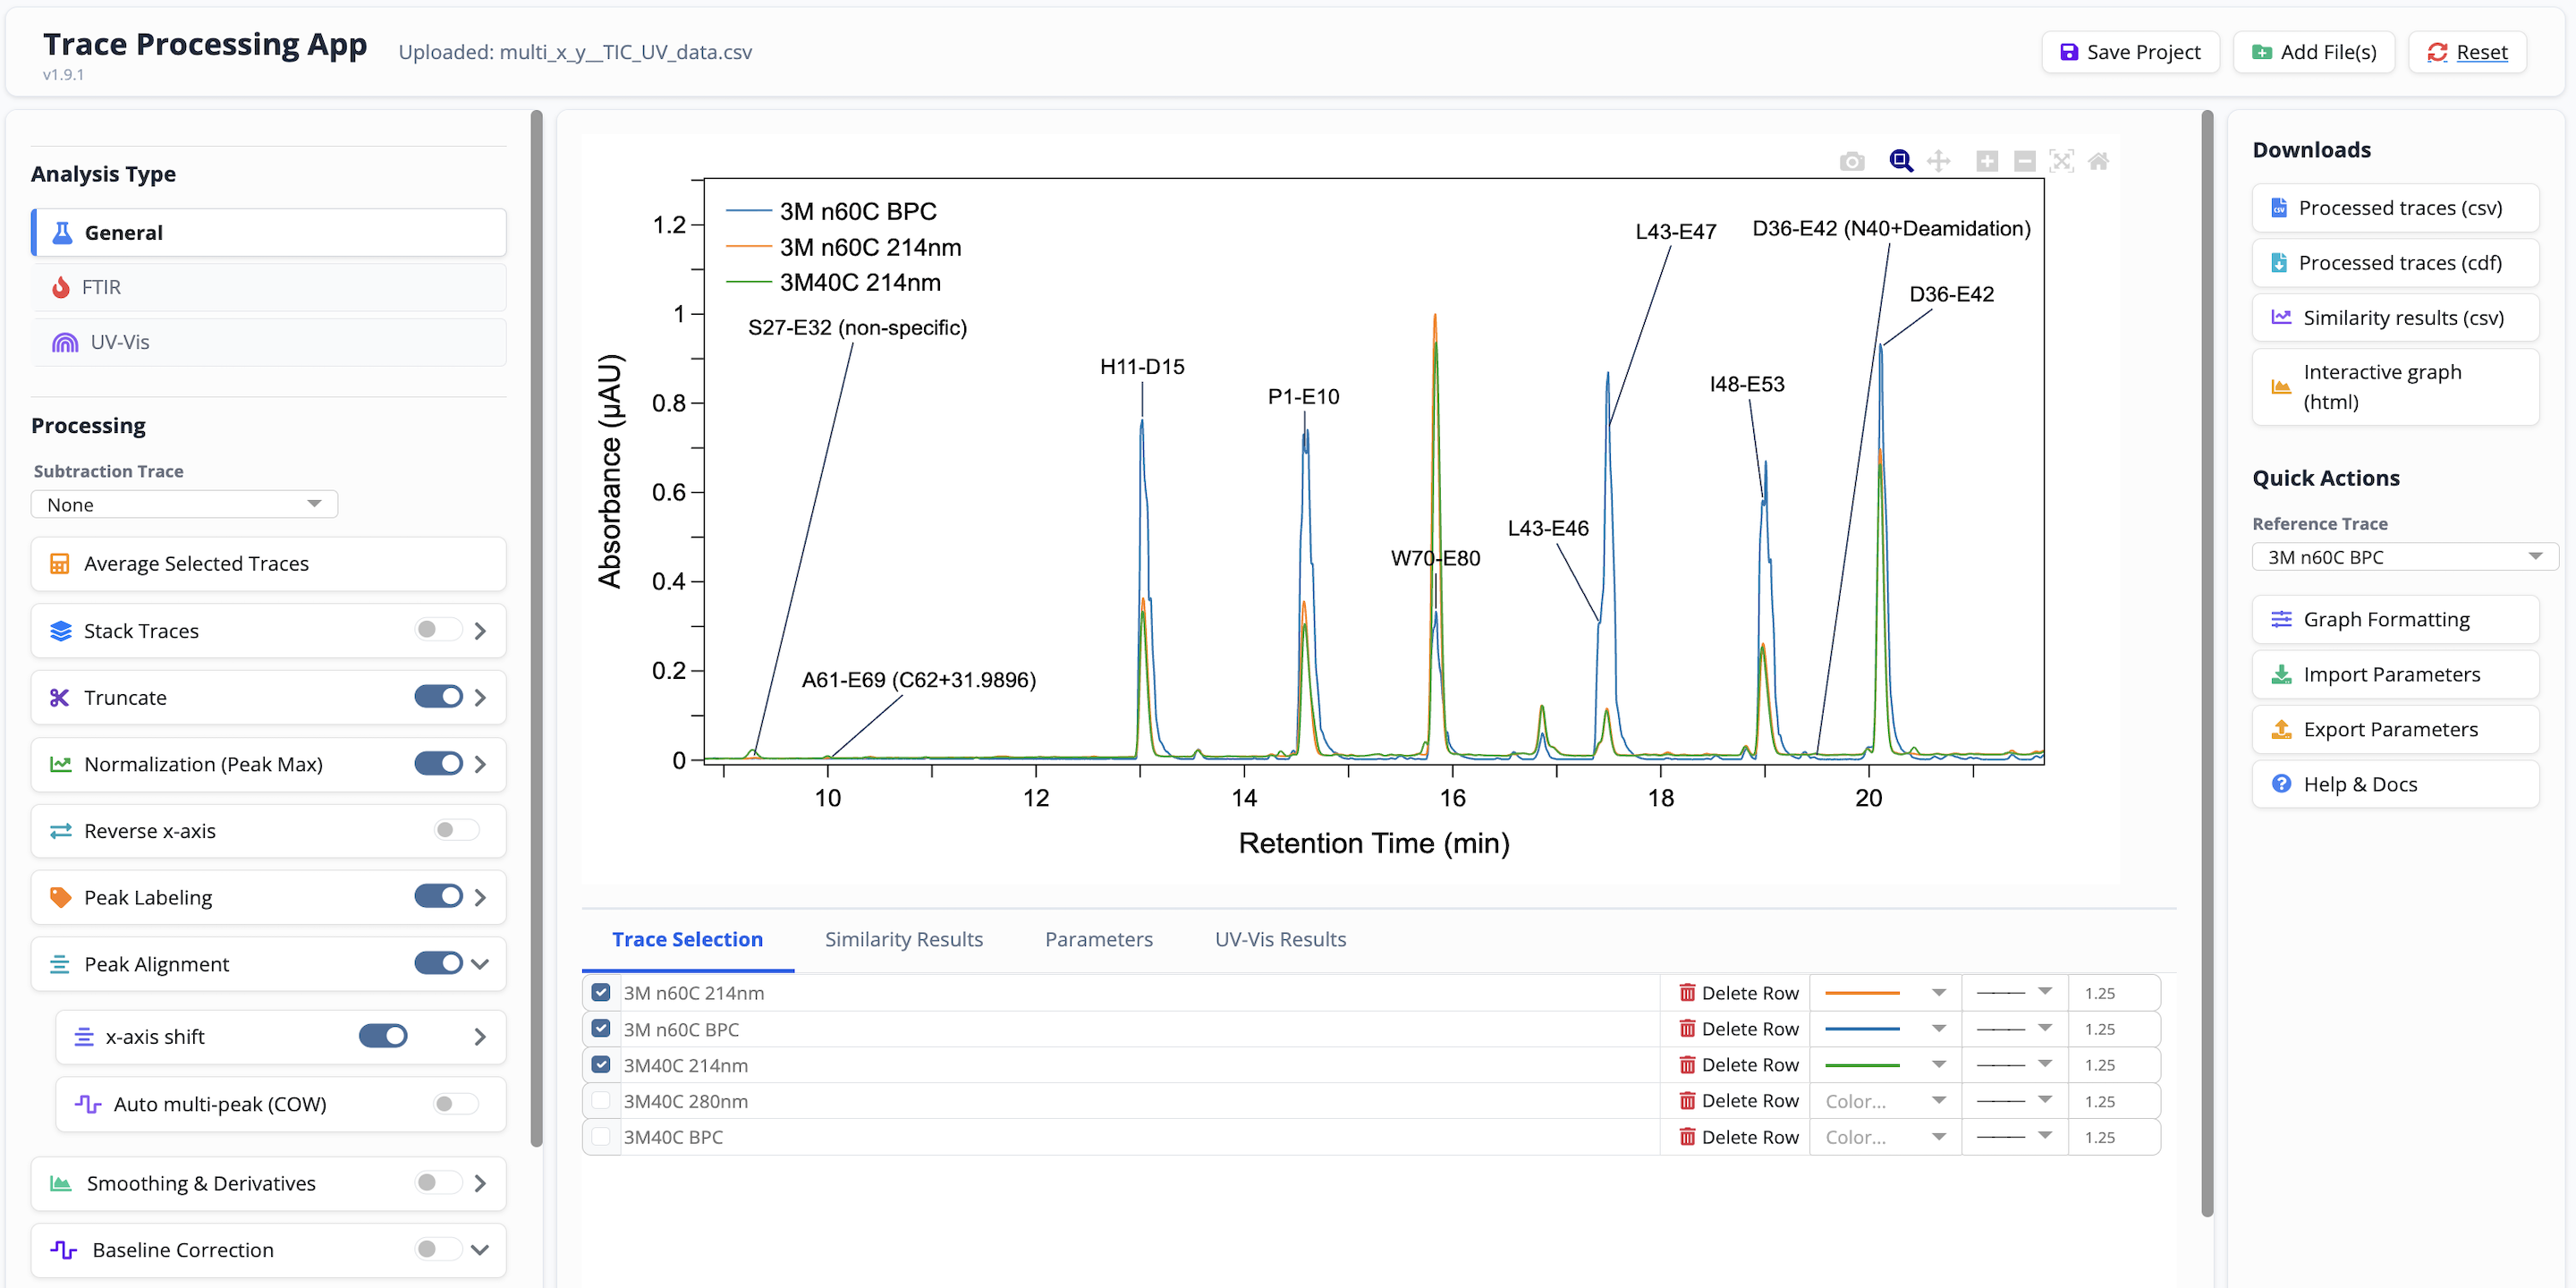Click the autoscale plot icon
The image size is (2576, 1288).
2061,161
